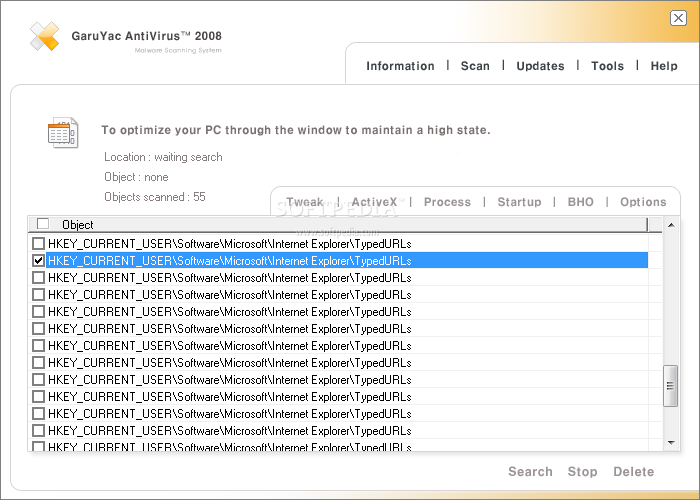This screenshot has width=700, height=500.
Task: Click the Stop button
Action: pyautogui.click(x=582, y=471)
